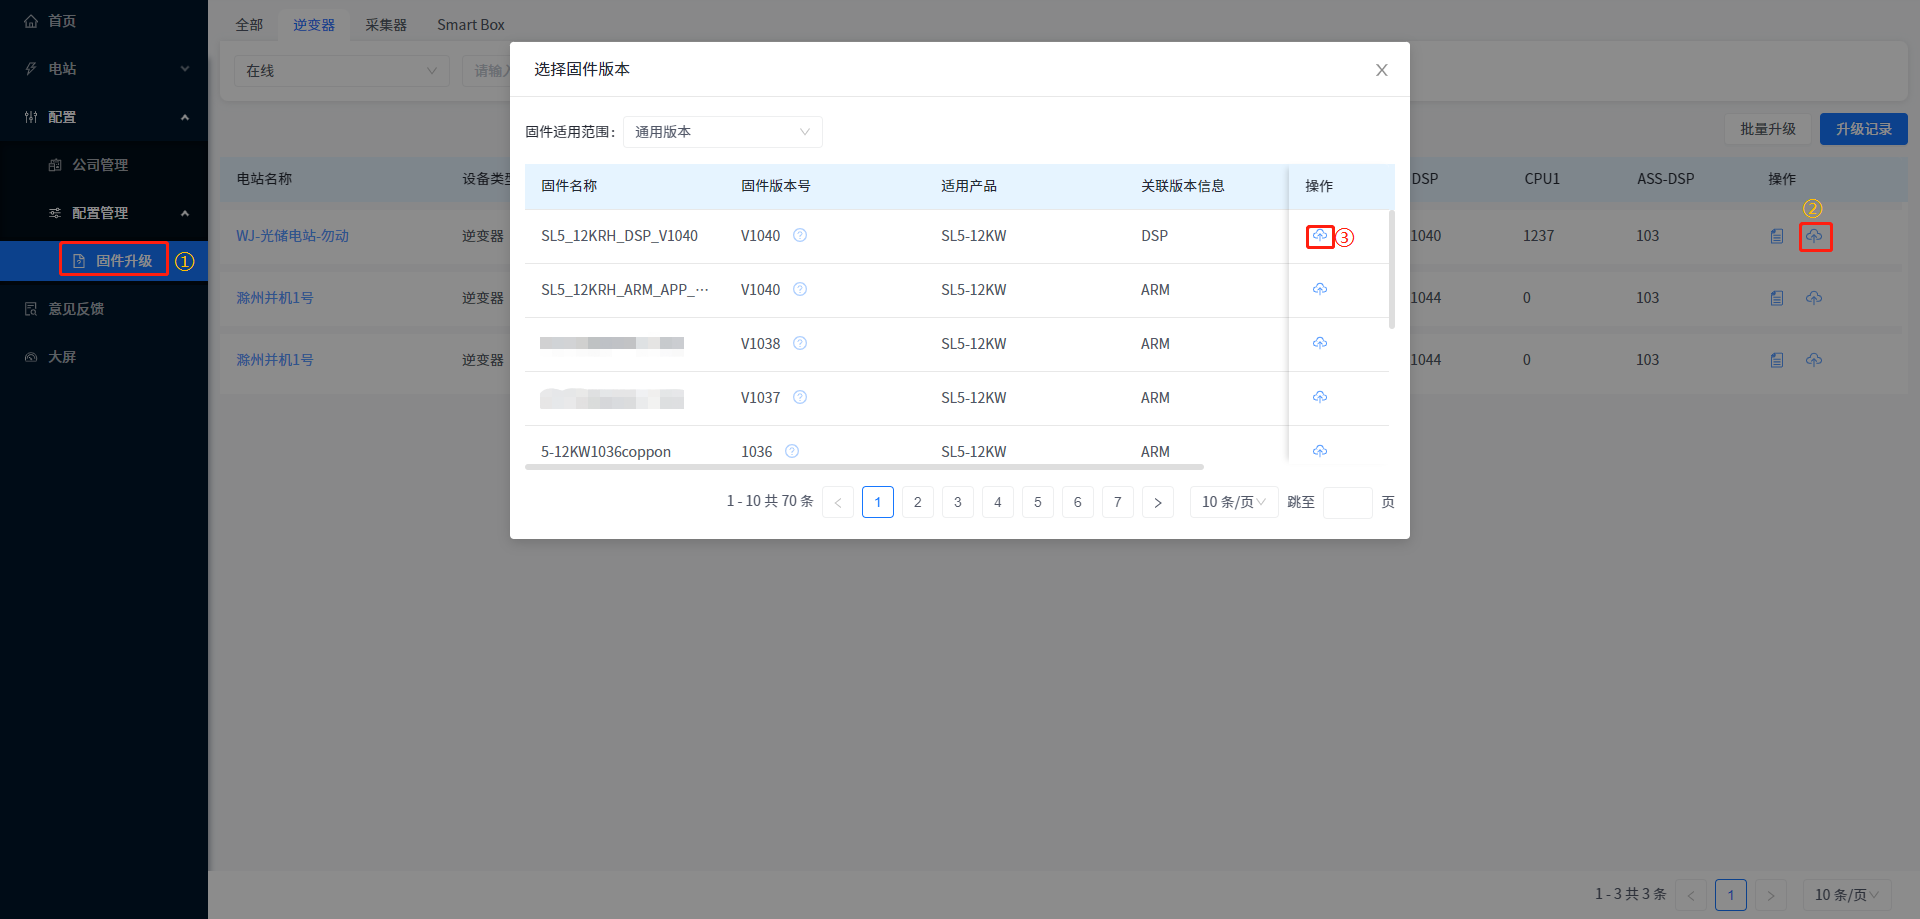Click help icon beside V1037 version number

click(800, 398)
